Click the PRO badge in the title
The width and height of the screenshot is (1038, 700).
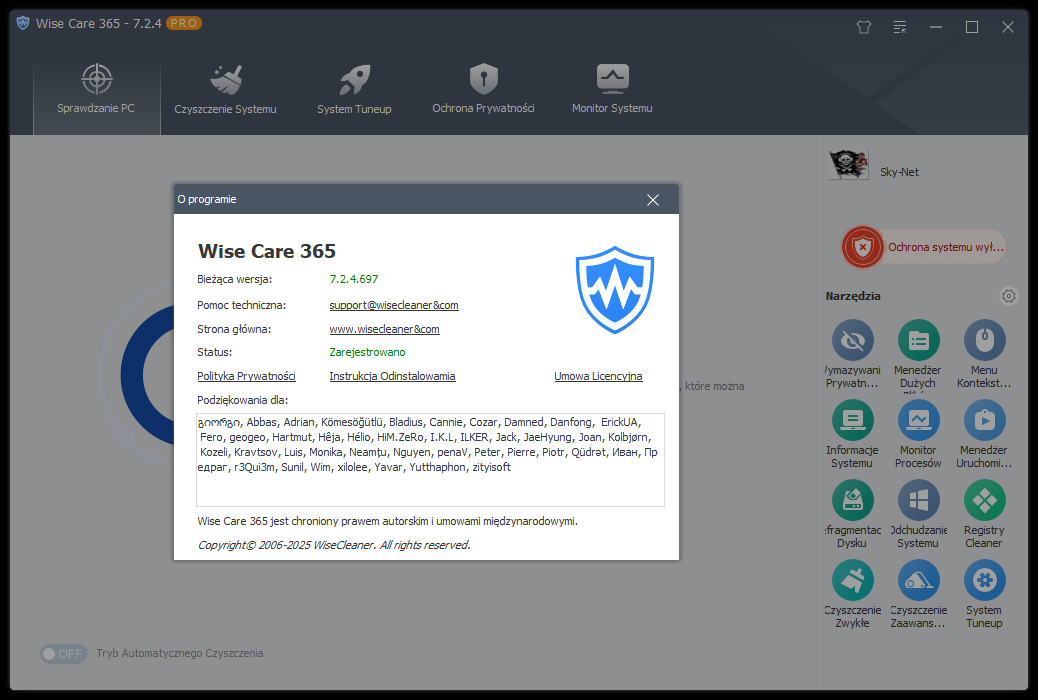(x=183, y=23)
